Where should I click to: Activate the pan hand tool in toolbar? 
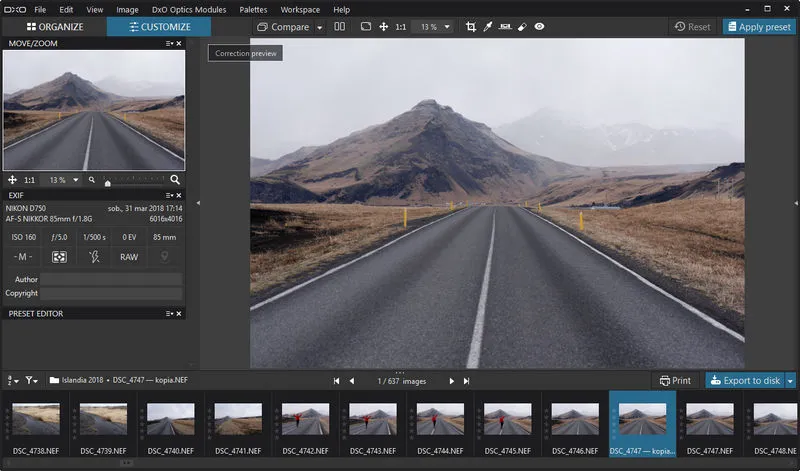pos(384,27)
